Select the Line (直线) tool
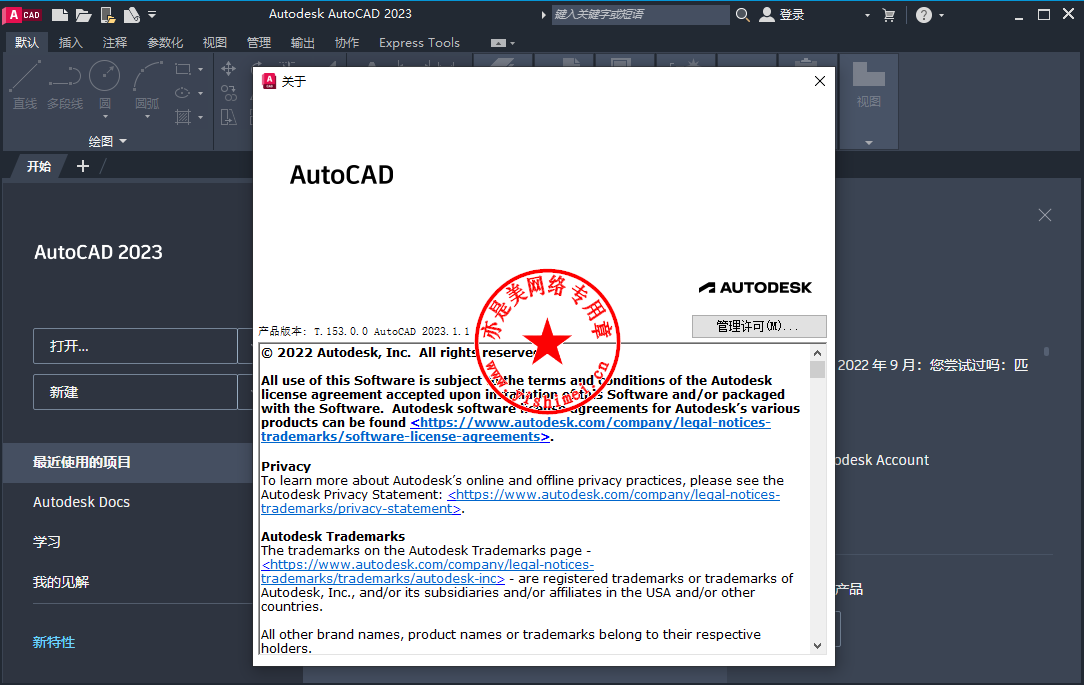The height and width of the screenshot is (685, 1084). pyautogui.click(x=25, y=85)
